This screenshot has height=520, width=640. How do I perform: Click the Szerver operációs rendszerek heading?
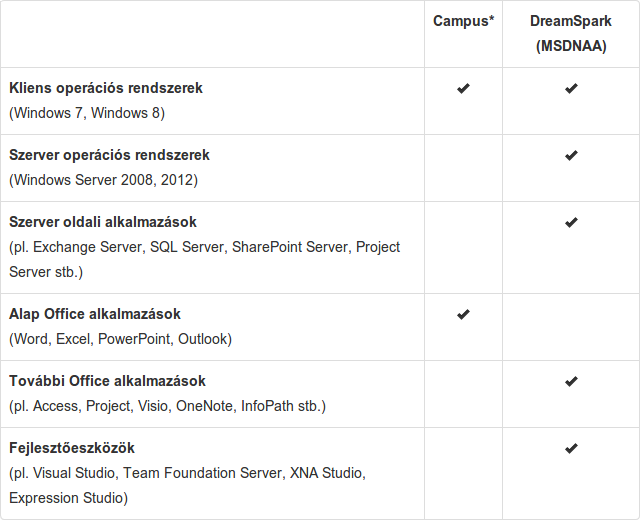coord(109,155)
